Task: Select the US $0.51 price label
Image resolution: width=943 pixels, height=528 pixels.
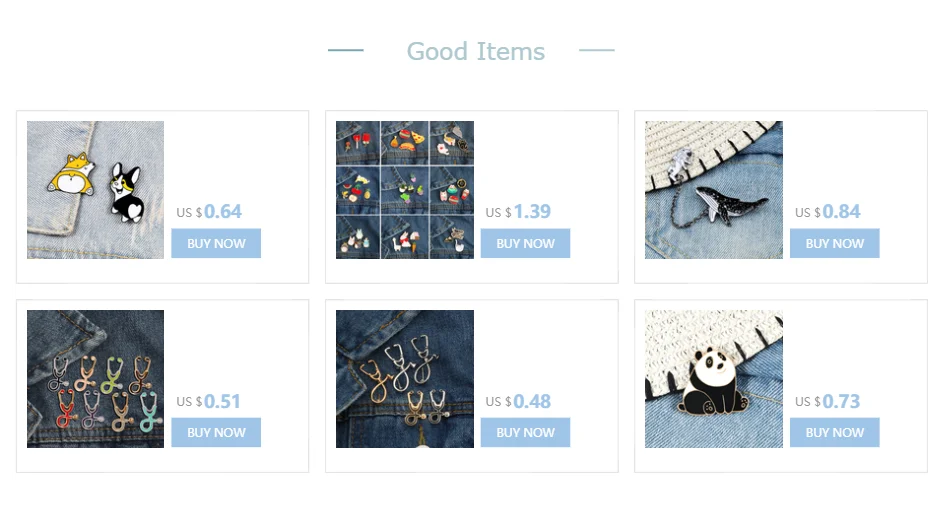Action: coord(208,401)
